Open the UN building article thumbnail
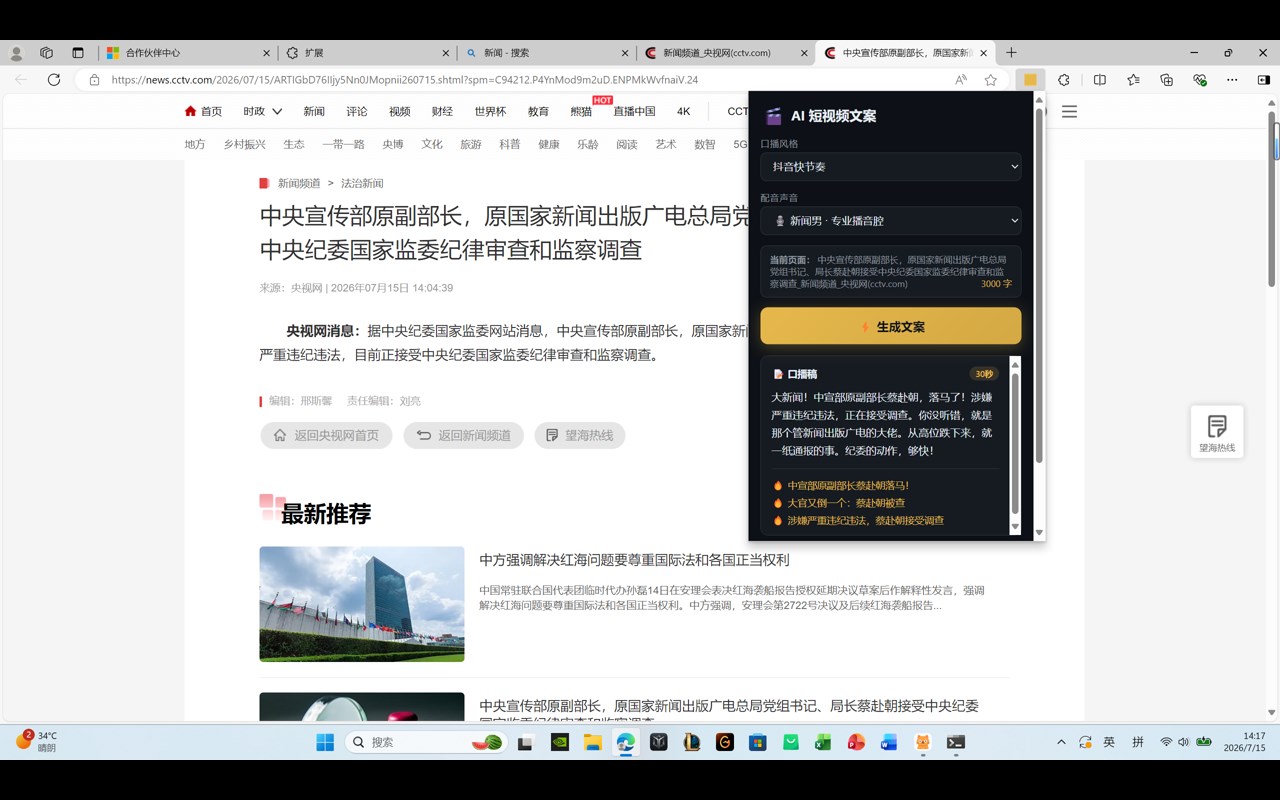The image size is (1280, 800). click(x=362, y=604)
